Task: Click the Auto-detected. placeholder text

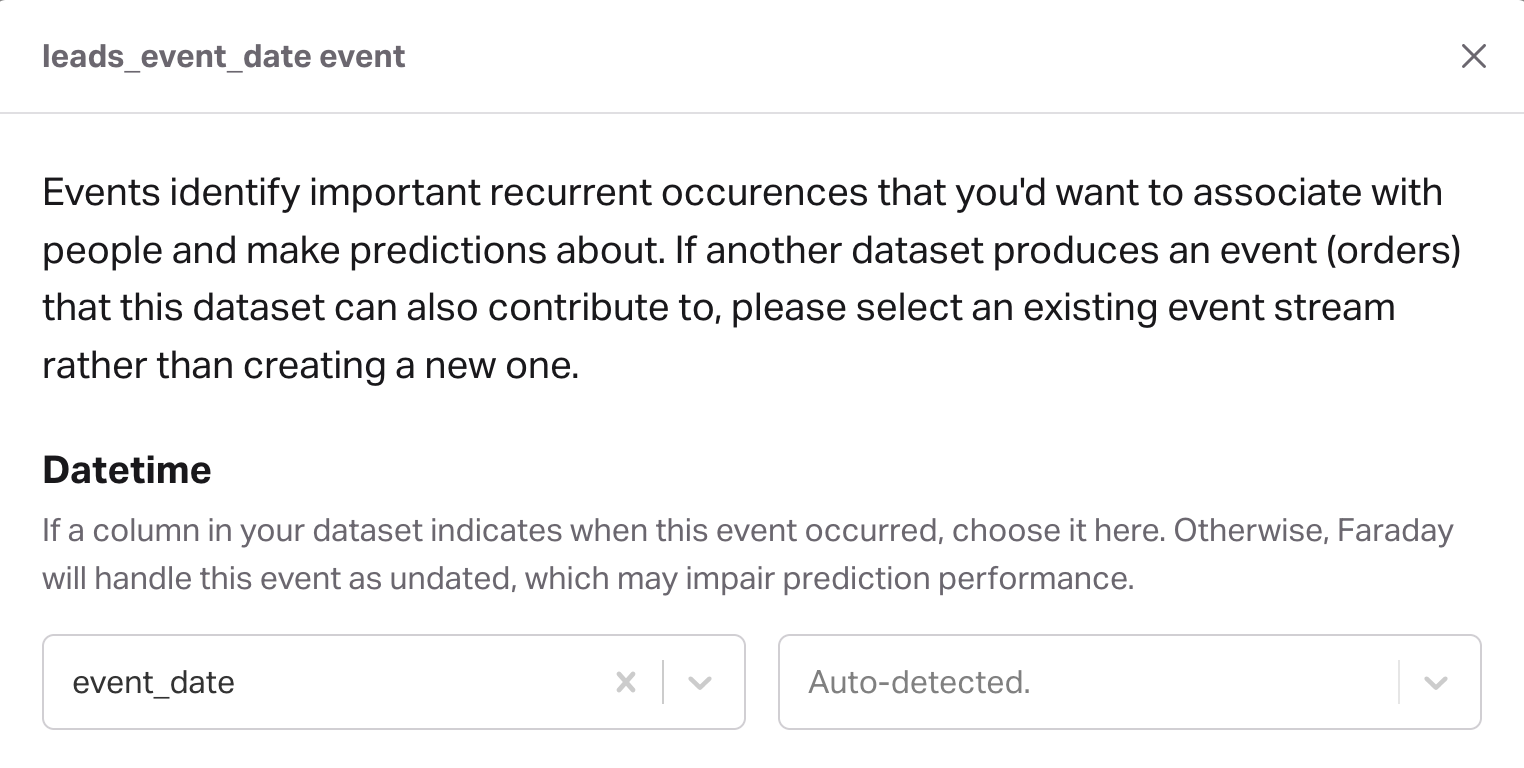Action: 919,682
